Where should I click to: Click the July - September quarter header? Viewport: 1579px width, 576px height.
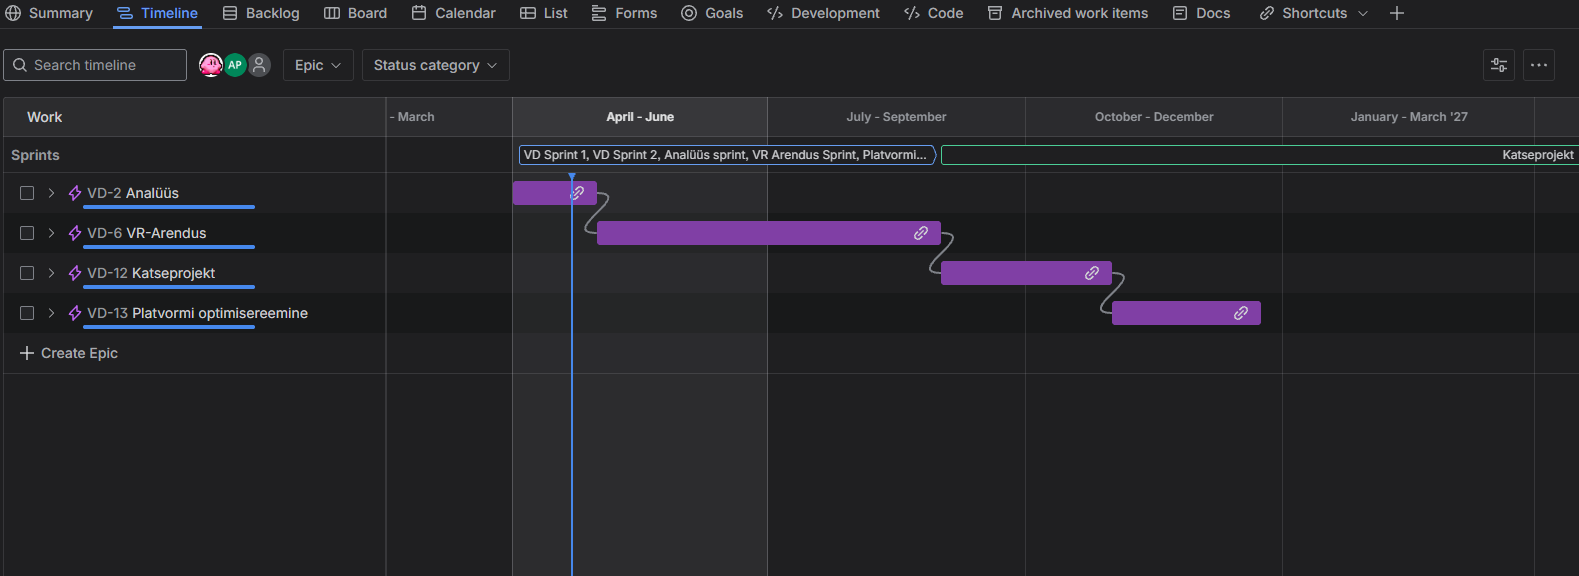(x=896, y=117)
